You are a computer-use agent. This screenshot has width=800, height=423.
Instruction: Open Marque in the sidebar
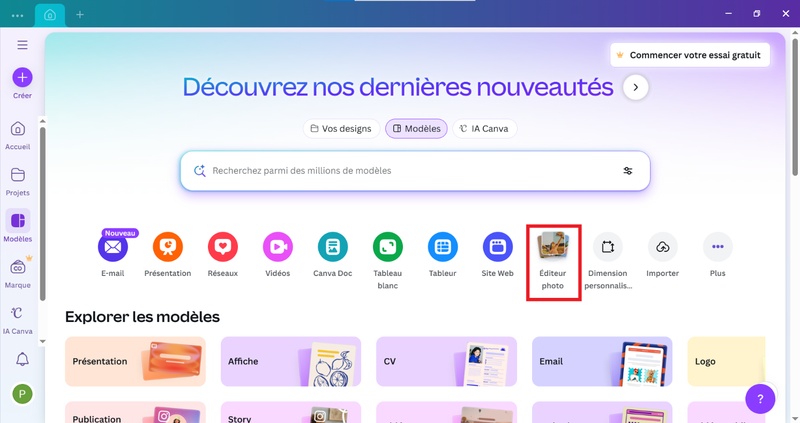point(18,273)
